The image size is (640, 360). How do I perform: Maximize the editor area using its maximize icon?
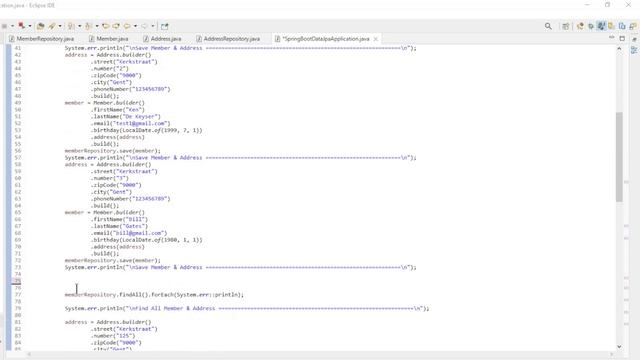pyautogui.click(x=622, y=38)
